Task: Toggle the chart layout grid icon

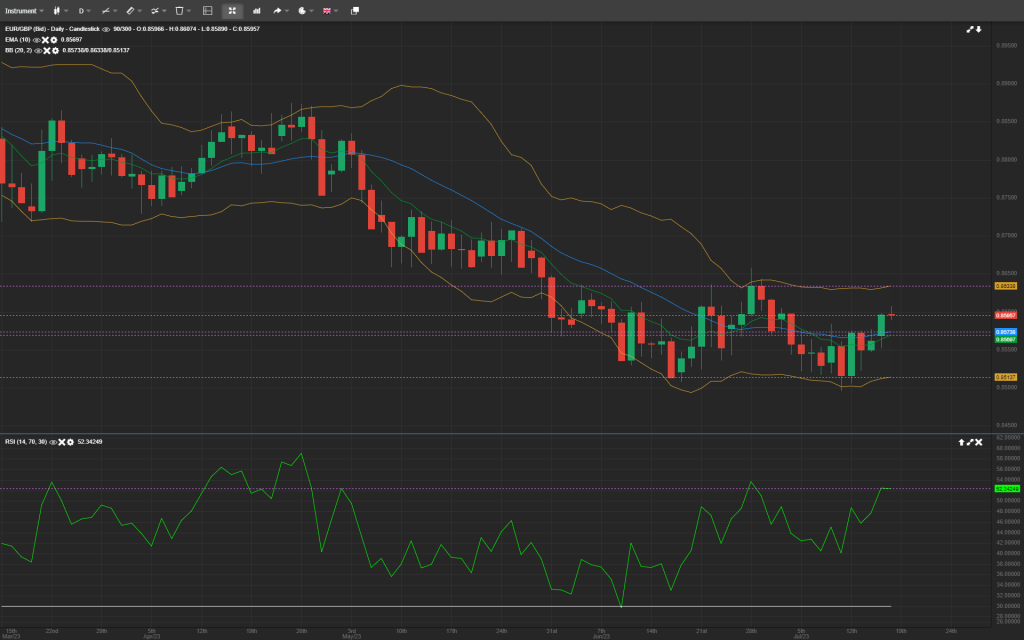Action: pyautogui.click(x=208, y=11)
